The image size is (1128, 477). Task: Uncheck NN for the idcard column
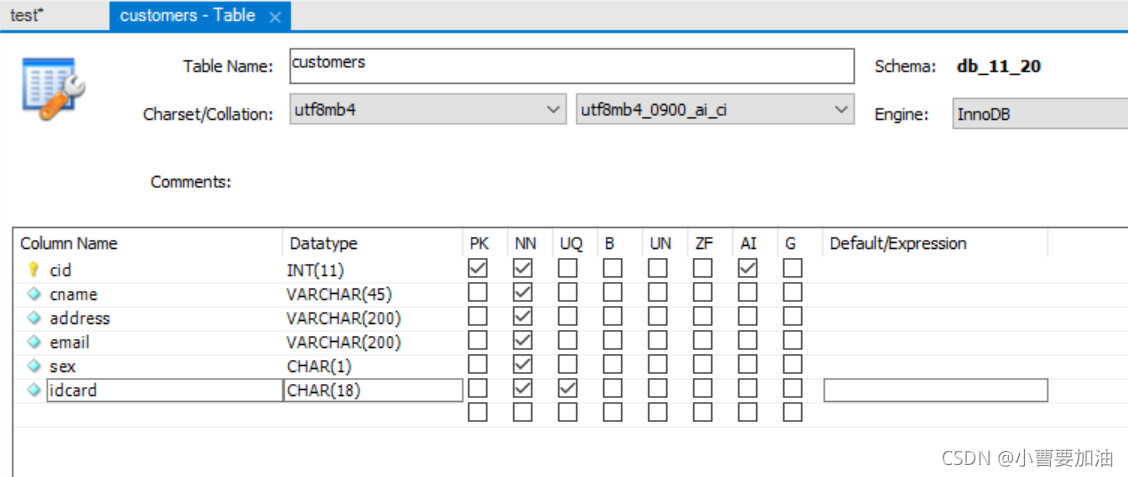click(x=523, y=389)
